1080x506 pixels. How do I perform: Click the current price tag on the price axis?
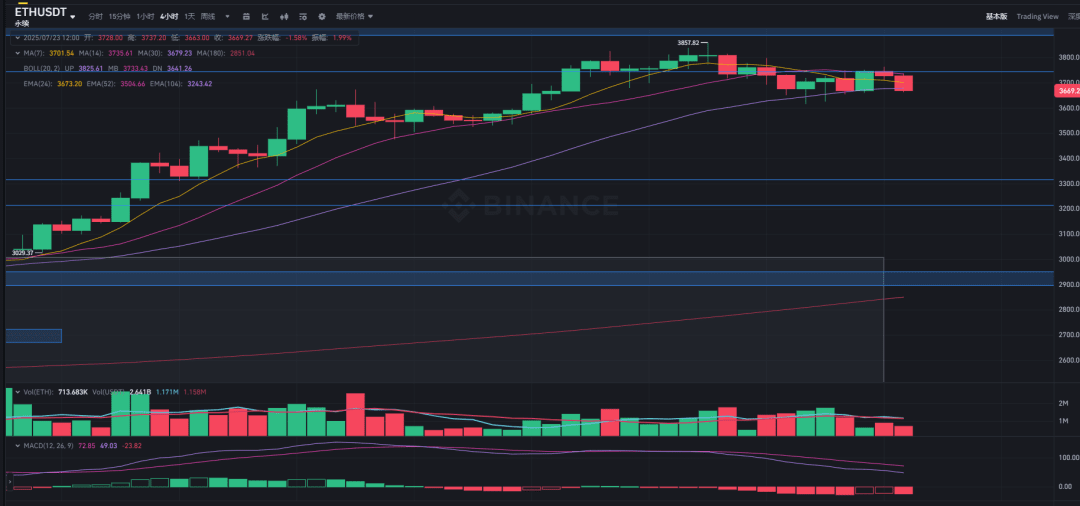tap(1067, 91)
